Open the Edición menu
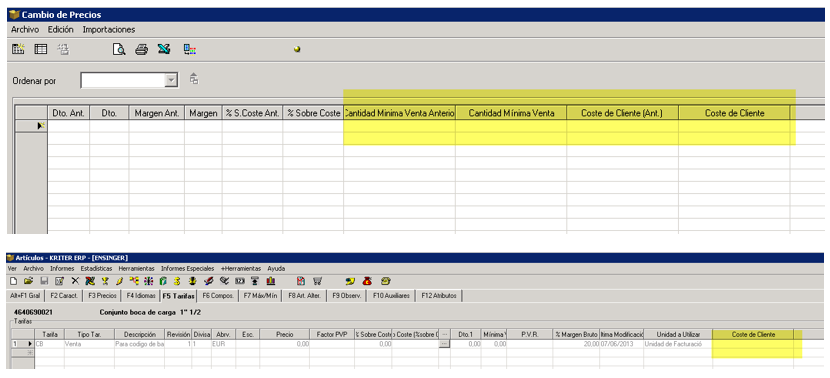This screenshot has height=378, width=830. coord(60,30)
